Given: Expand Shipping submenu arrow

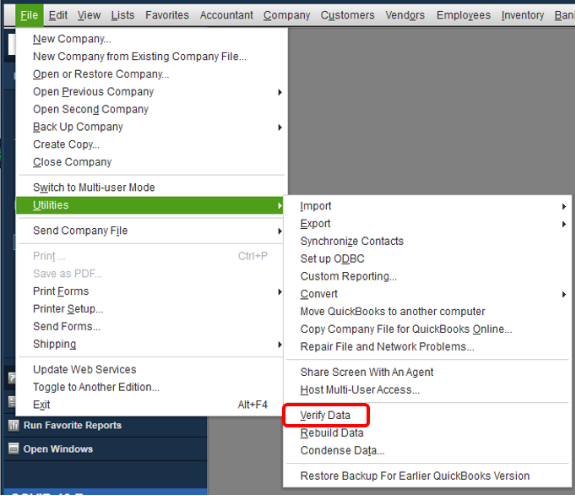Looking at the screenshot, I should pos(280,345).
